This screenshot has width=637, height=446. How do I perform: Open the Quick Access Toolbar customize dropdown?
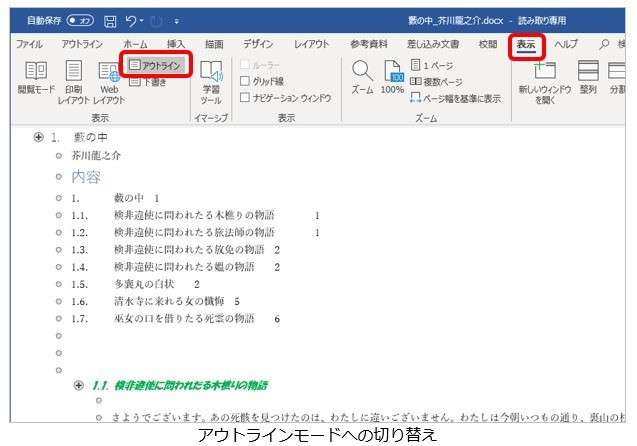click(x=177, y=20)
